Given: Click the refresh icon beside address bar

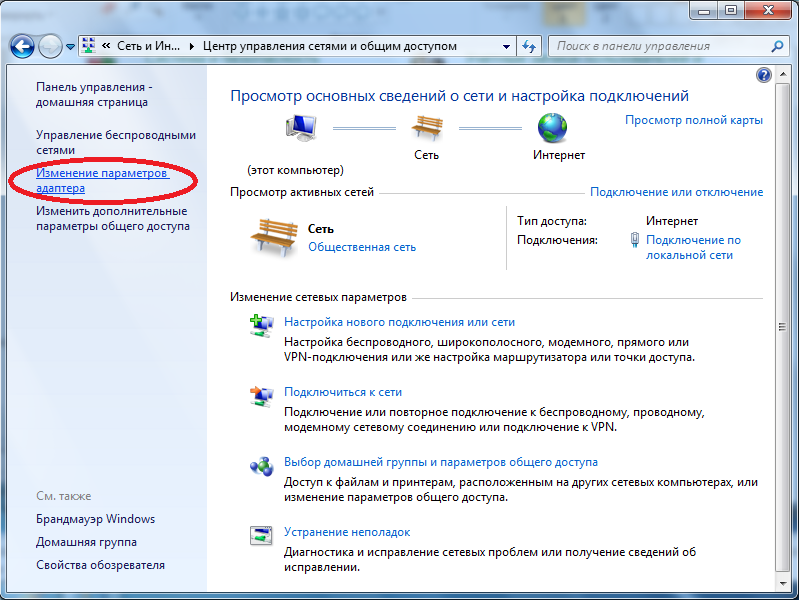Looking at the screenshot, I should (529, 46).
